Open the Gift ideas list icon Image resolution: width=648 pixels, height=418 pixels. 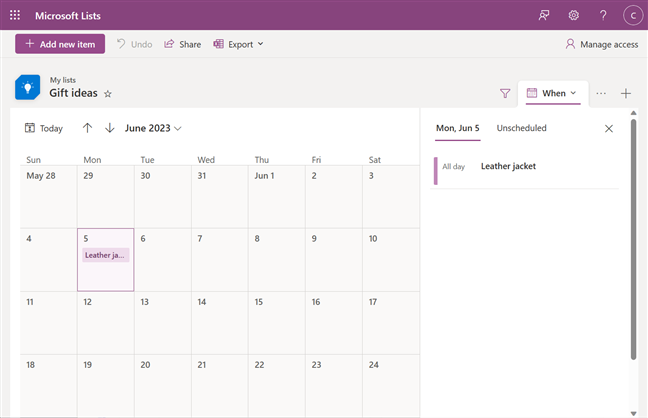click(x=28, y=87)
